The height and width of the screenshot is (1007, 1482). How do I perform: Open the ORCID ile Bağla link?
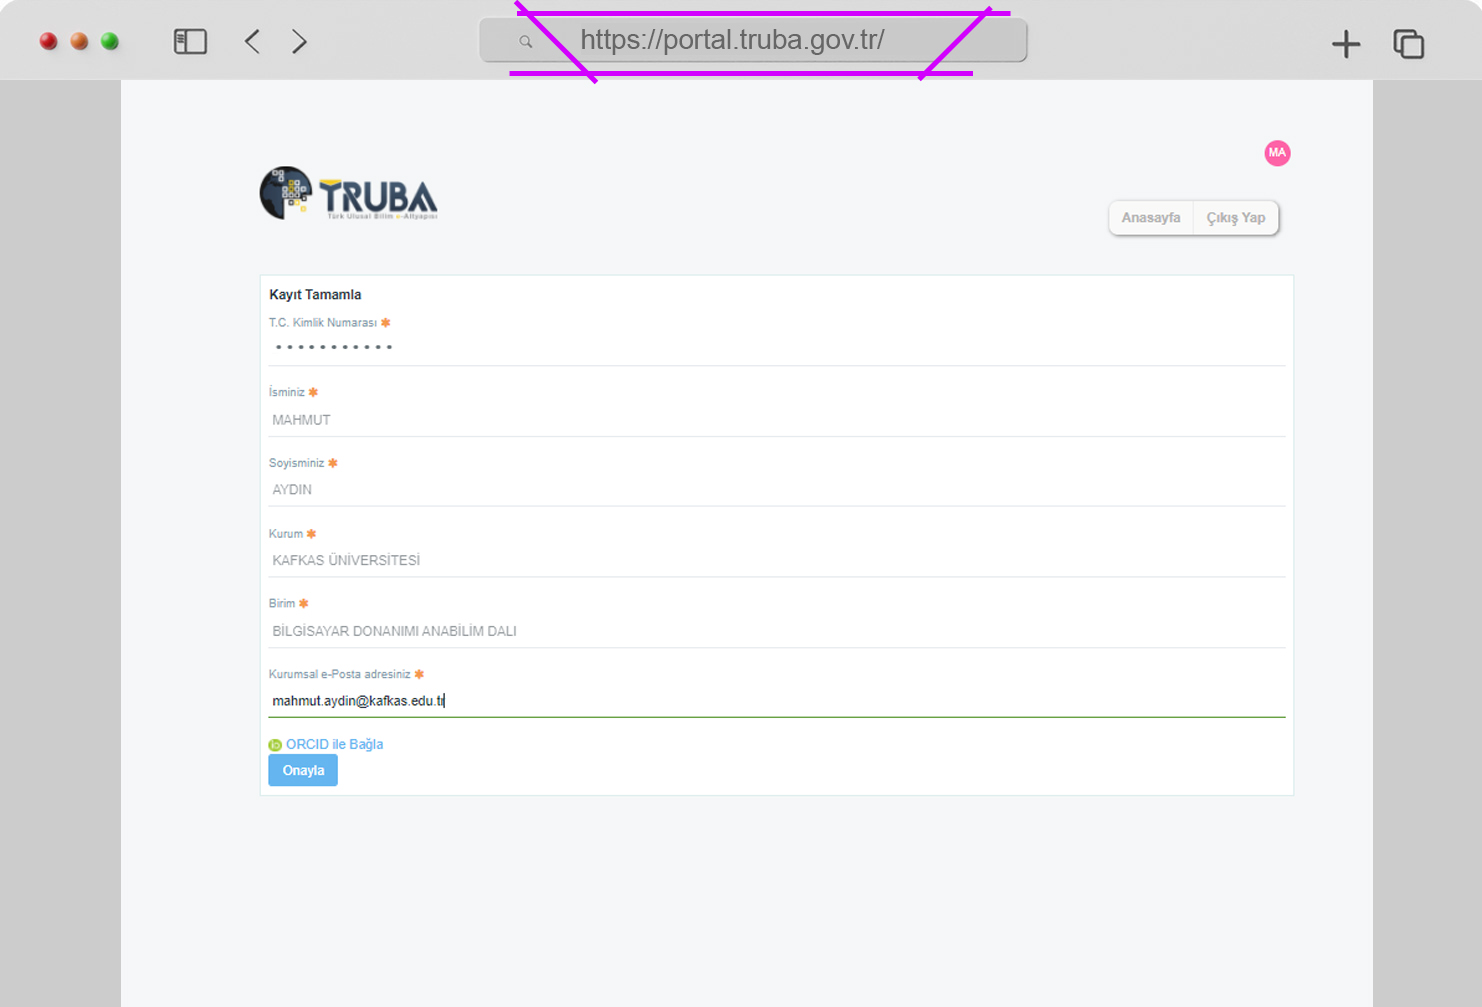pos(334,744)
